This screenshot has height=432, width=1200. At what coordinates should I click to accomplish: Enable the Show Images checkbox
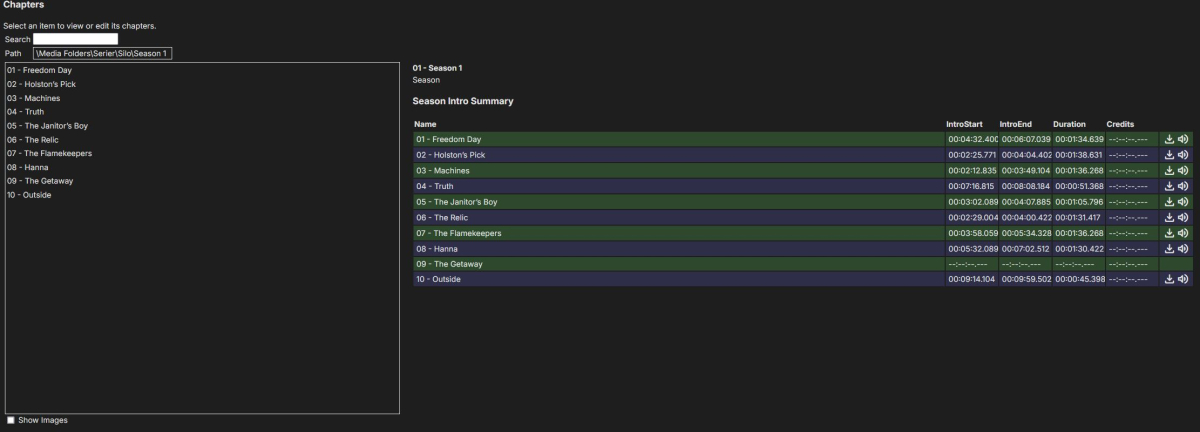pos(11,420)
